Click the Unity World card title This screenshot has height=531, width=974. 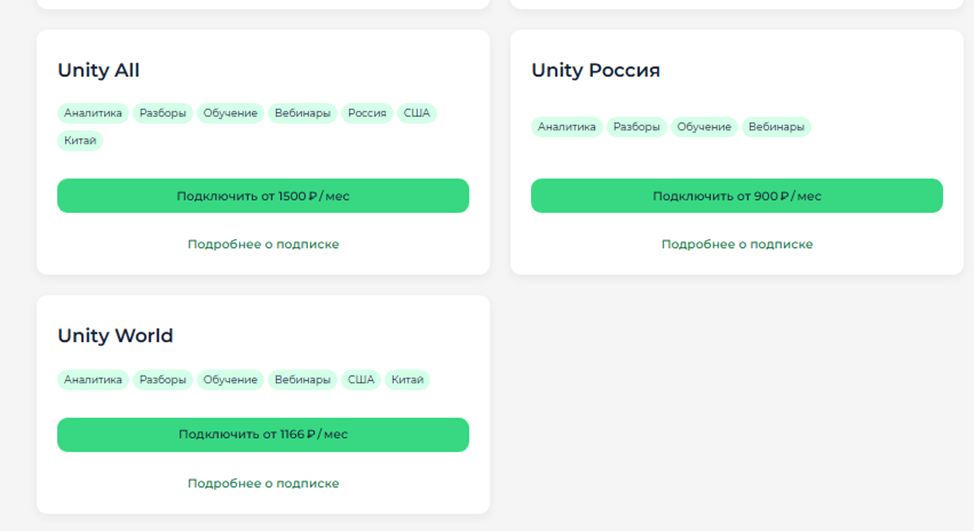115,336
